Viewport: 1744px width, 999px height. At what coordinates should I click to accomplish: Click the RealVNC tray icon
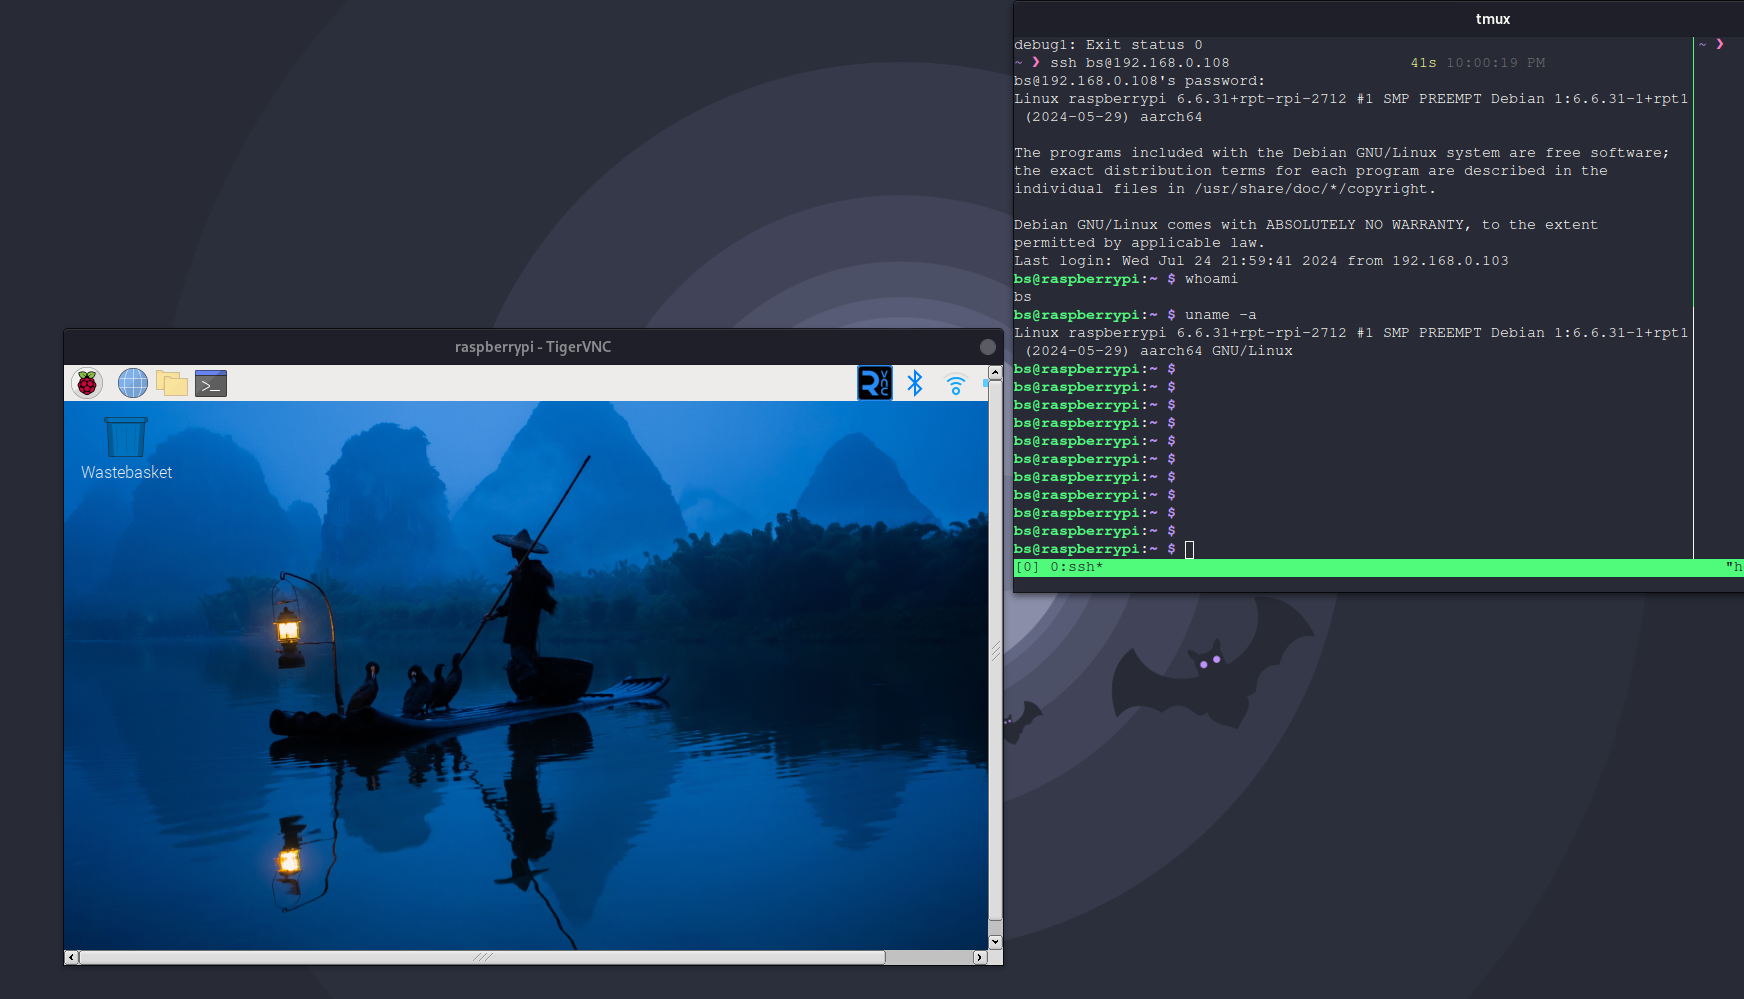874,383
